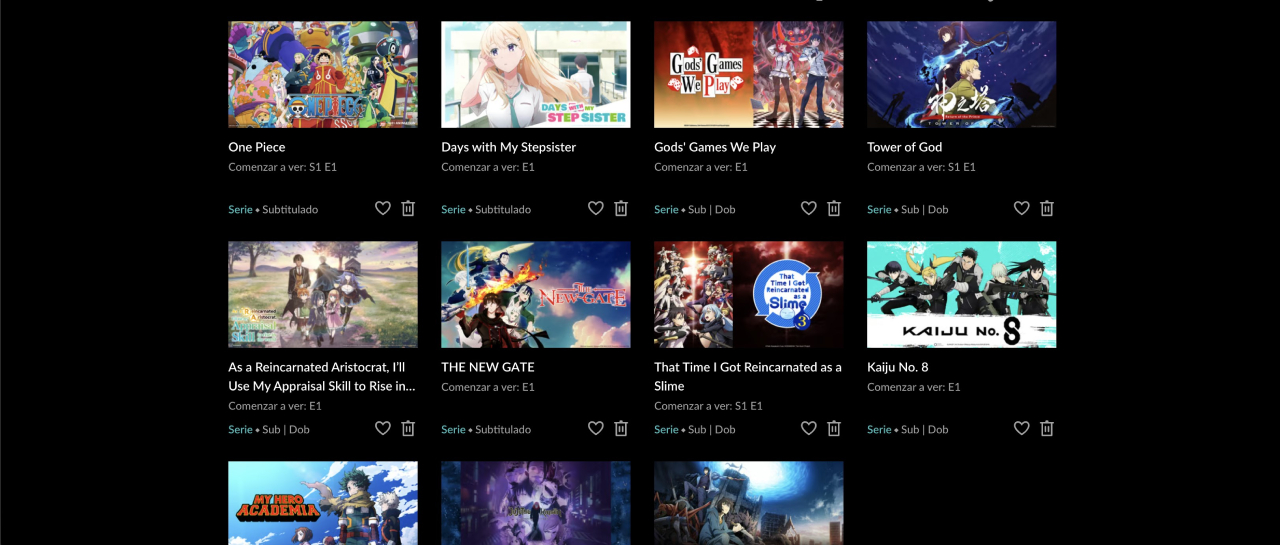Heart the That Time I Got Reincarnated as a Slime entry
1280x545 pixels.
click(808, 428)
